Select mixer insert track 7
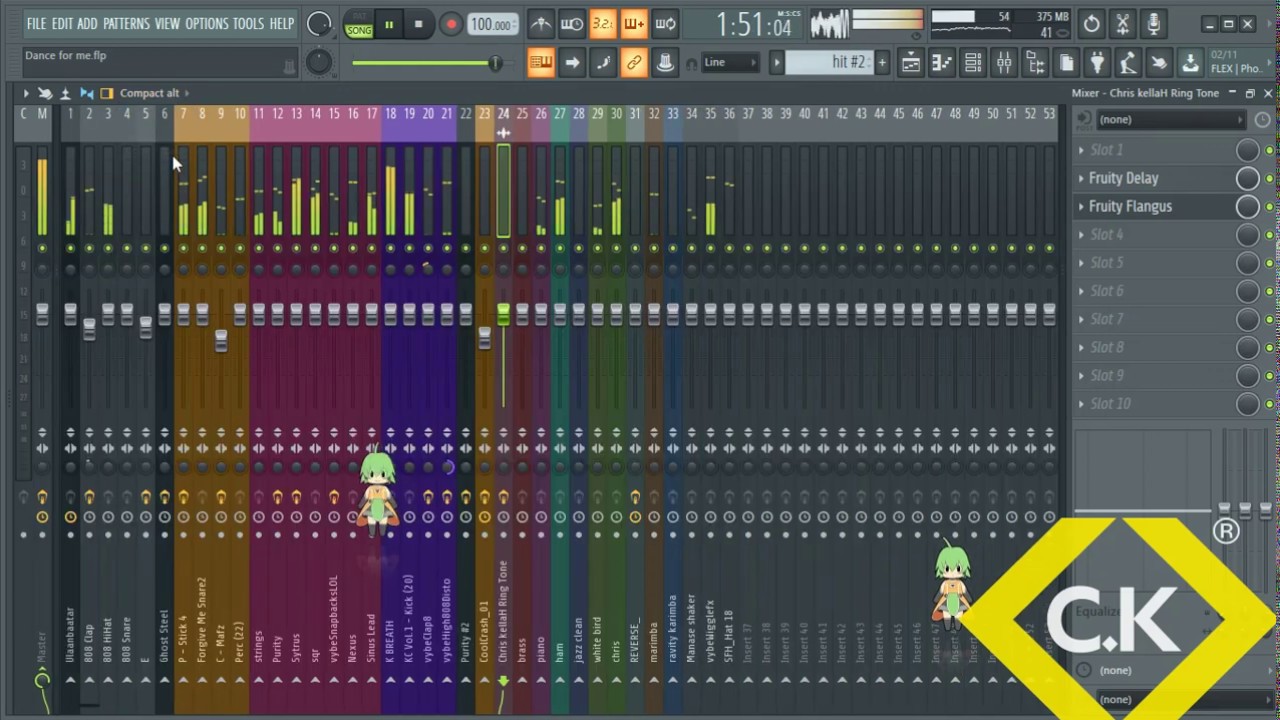1280x720 pixels. click(183, 114)
